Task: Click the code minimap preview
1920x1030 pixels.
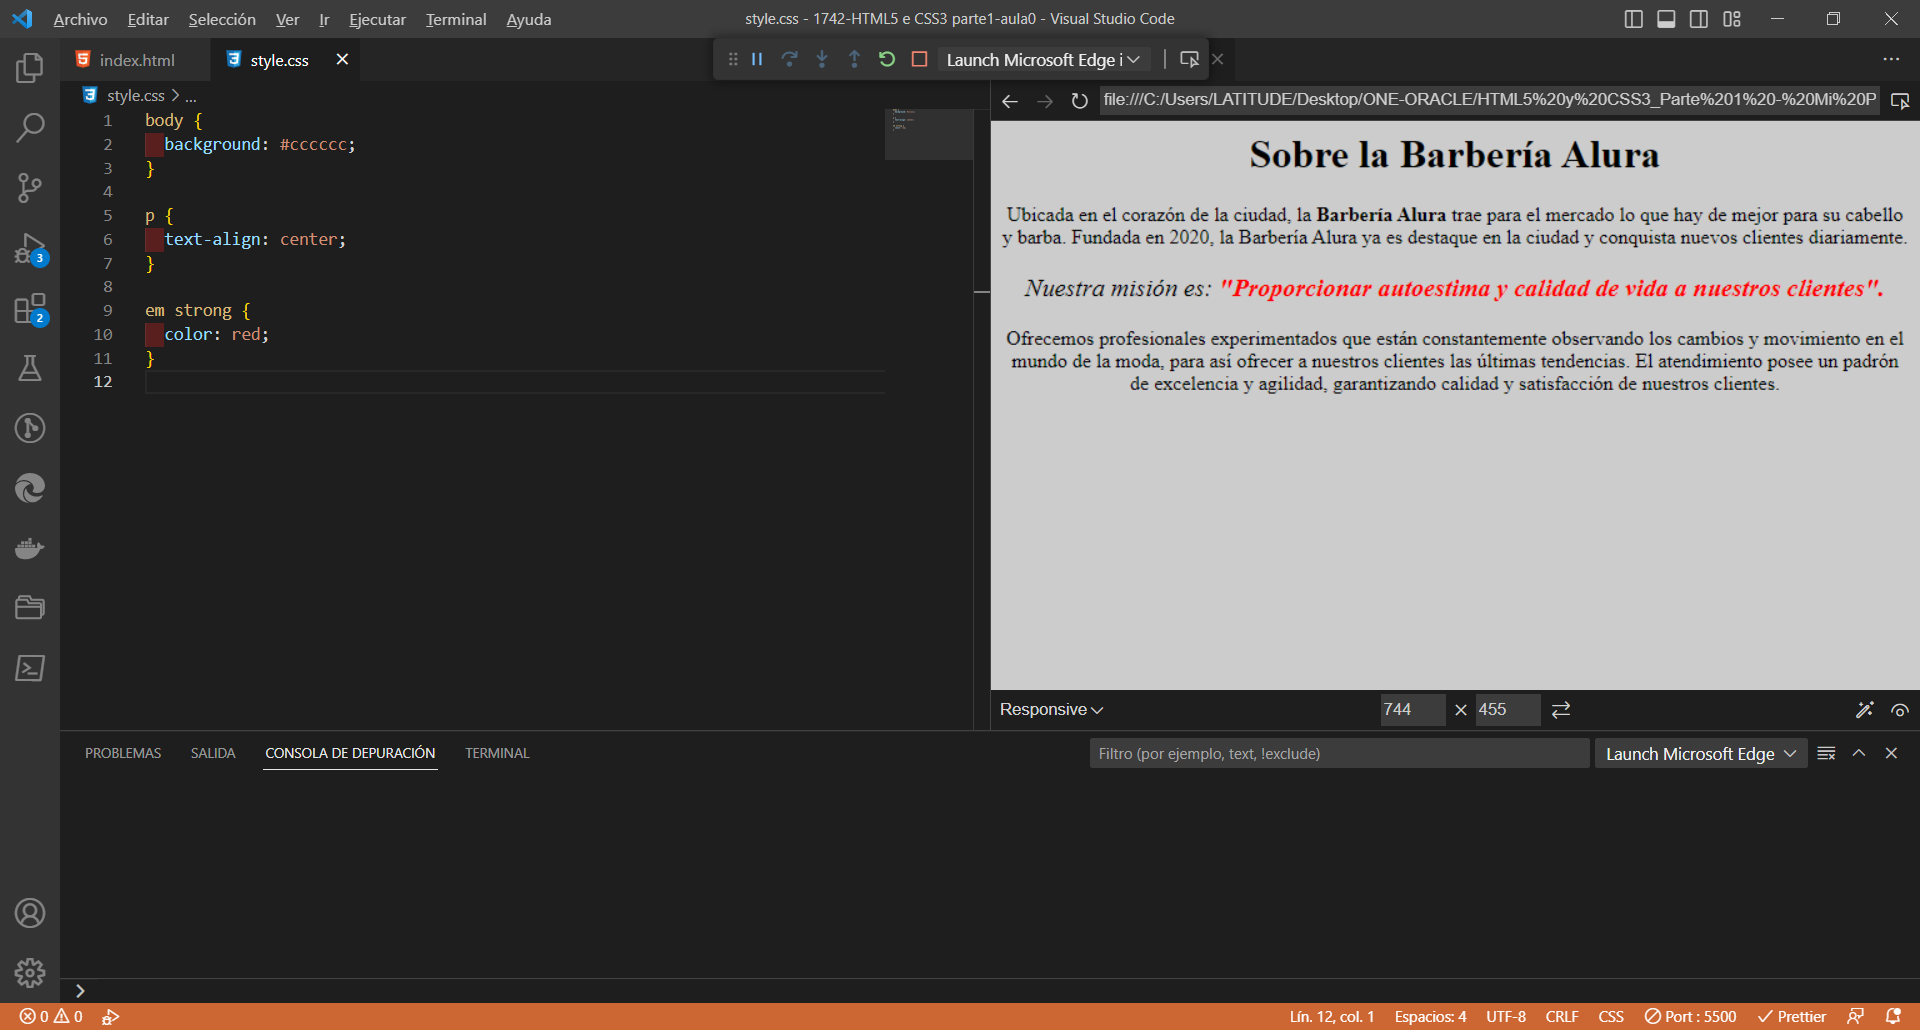Action: point(929,134)
